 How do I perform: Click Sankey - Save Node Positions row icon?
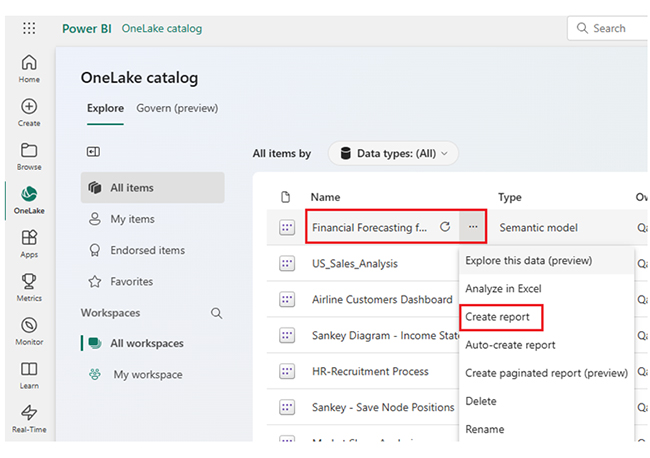287,407
